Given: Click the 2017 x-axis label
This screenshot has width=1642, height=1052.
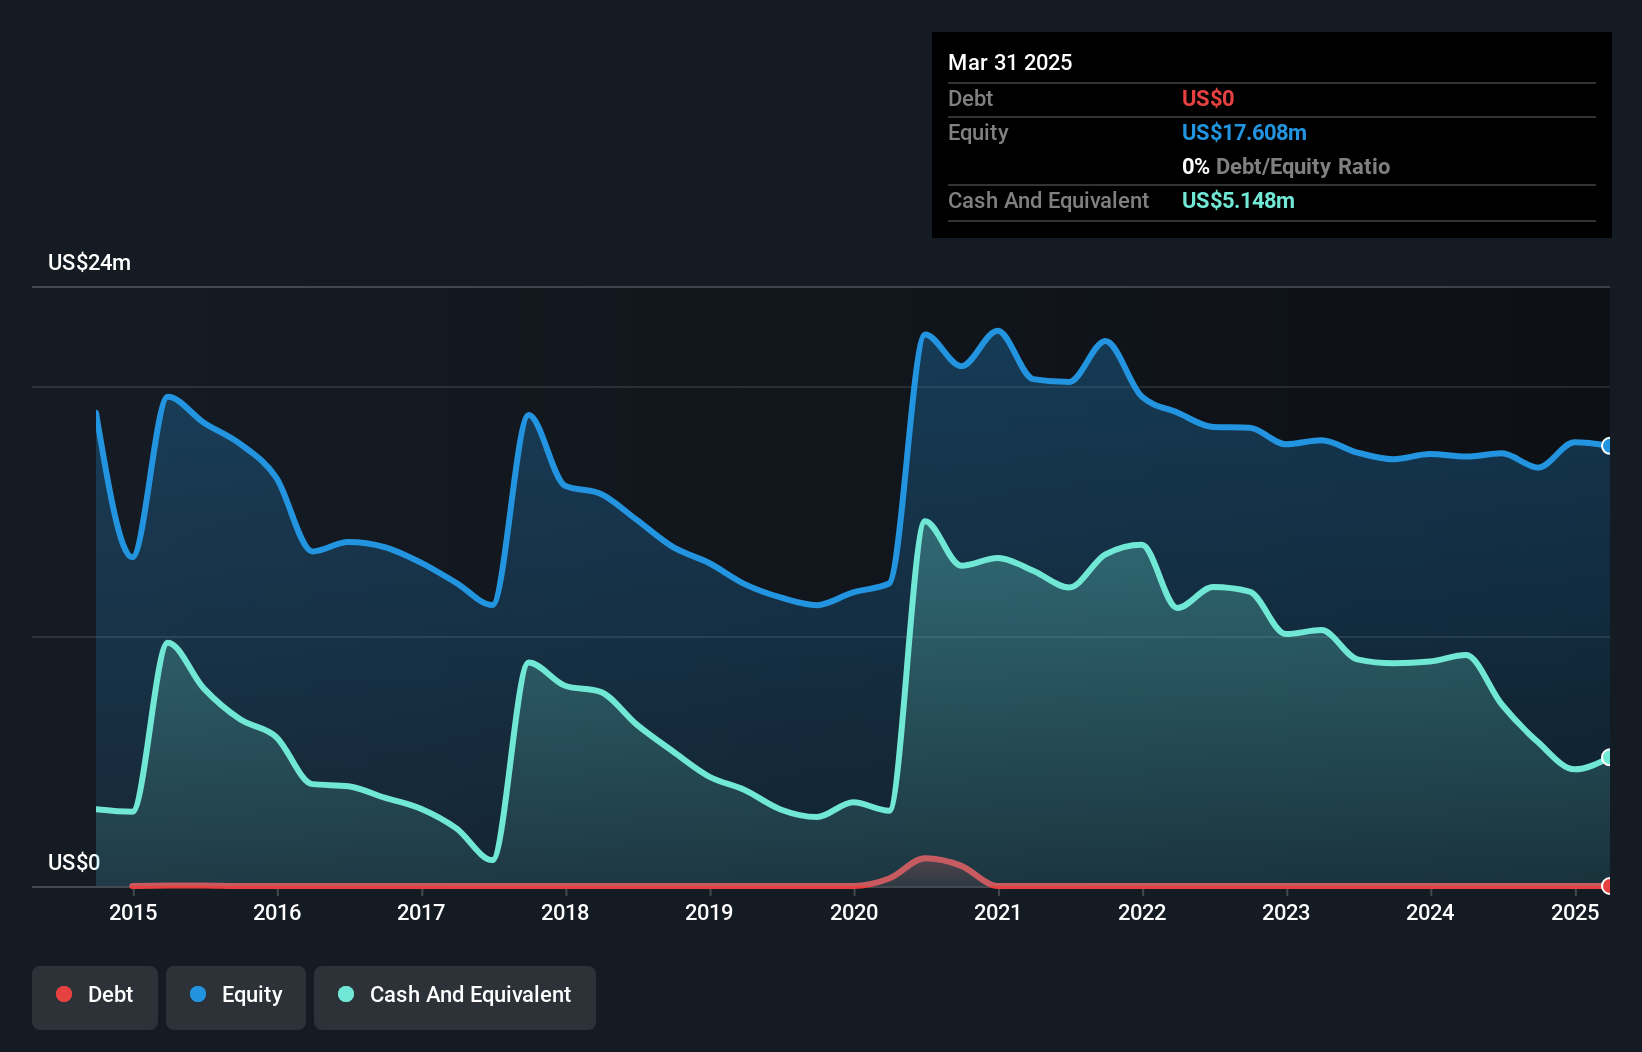Looking at the screenshot, I should pyautogui.click(x=421, y=912).
